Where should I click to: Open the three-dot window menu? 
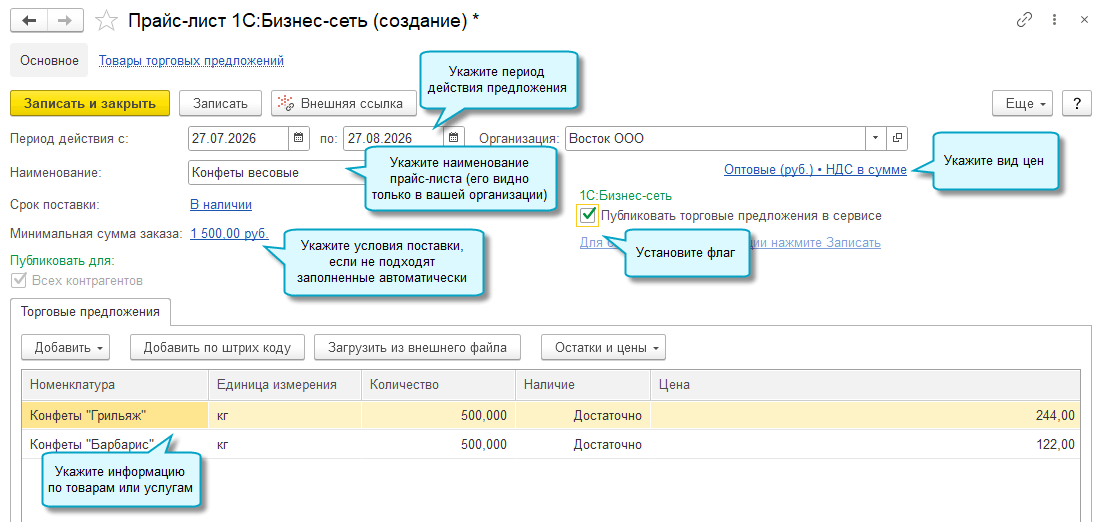click(1055, 20)
